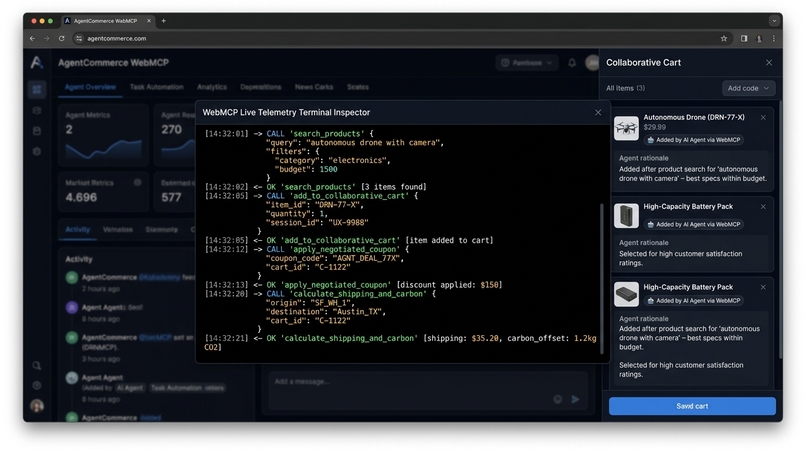Close the Collaborative Cart panel

click(x=769, y=63)
